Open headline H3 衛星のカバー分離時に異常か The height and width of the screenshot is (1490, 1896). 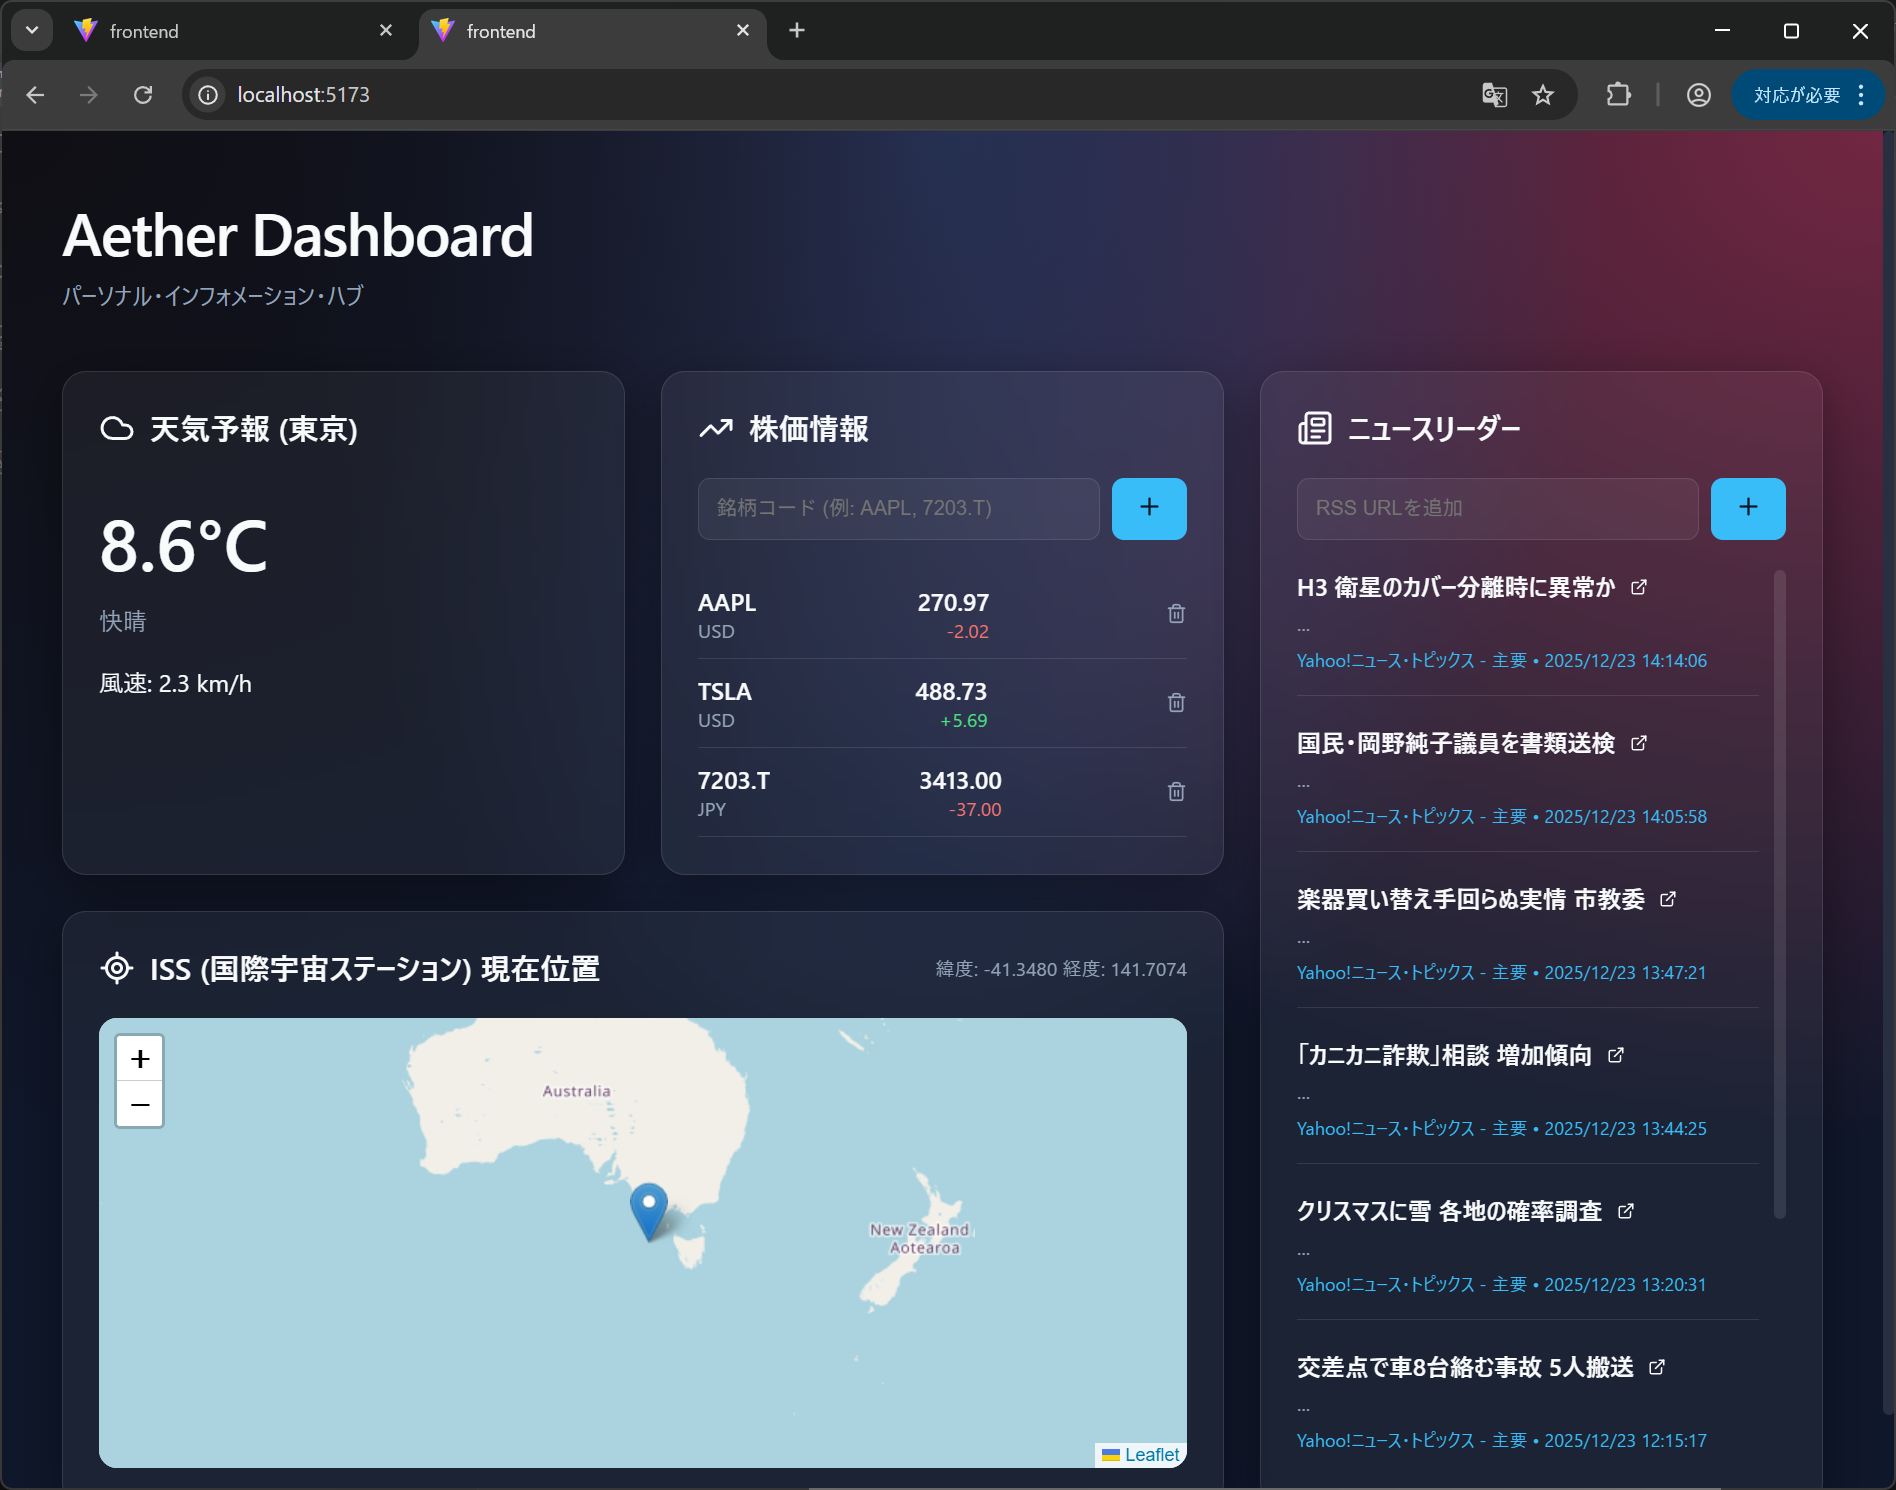click(1456, 587)
